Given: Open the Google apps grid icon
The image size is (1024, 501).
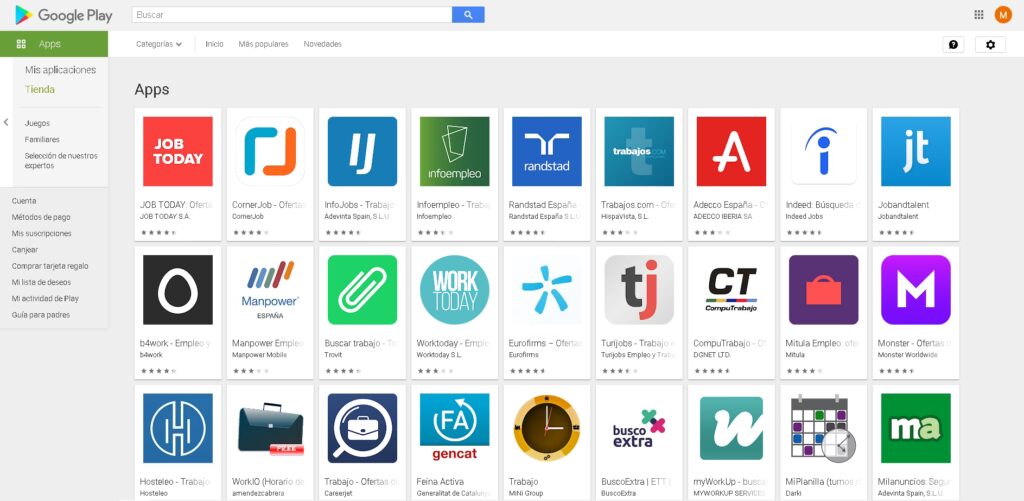Looking at the screenshot, I should click(978, 15).
